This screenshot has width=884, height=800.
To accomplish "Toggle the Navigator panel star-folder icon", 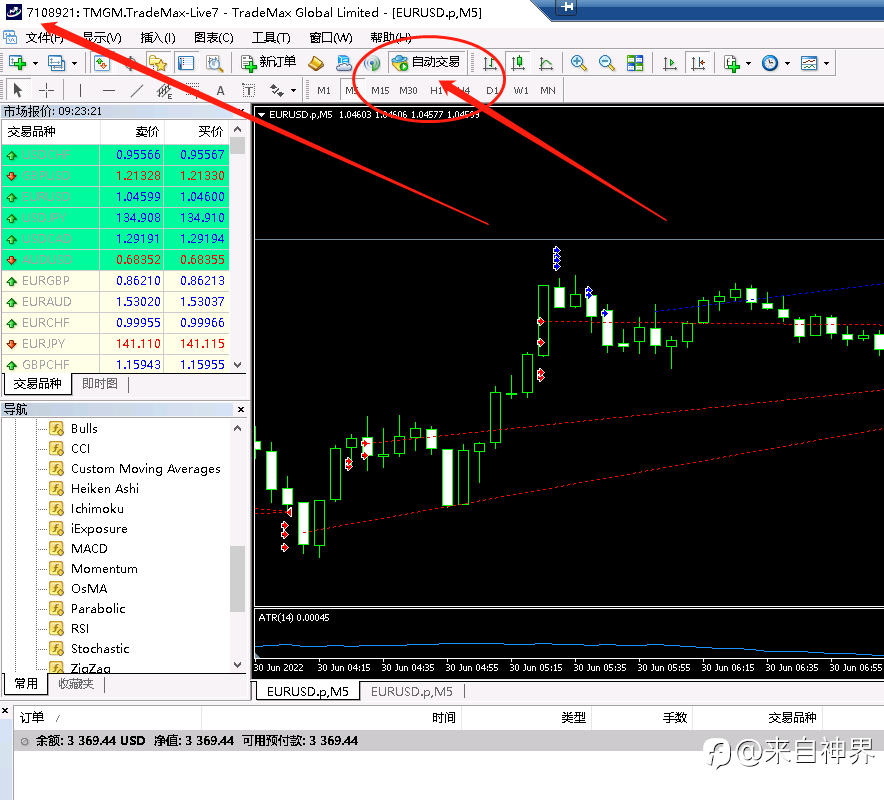I will click(x=157, y=63).
